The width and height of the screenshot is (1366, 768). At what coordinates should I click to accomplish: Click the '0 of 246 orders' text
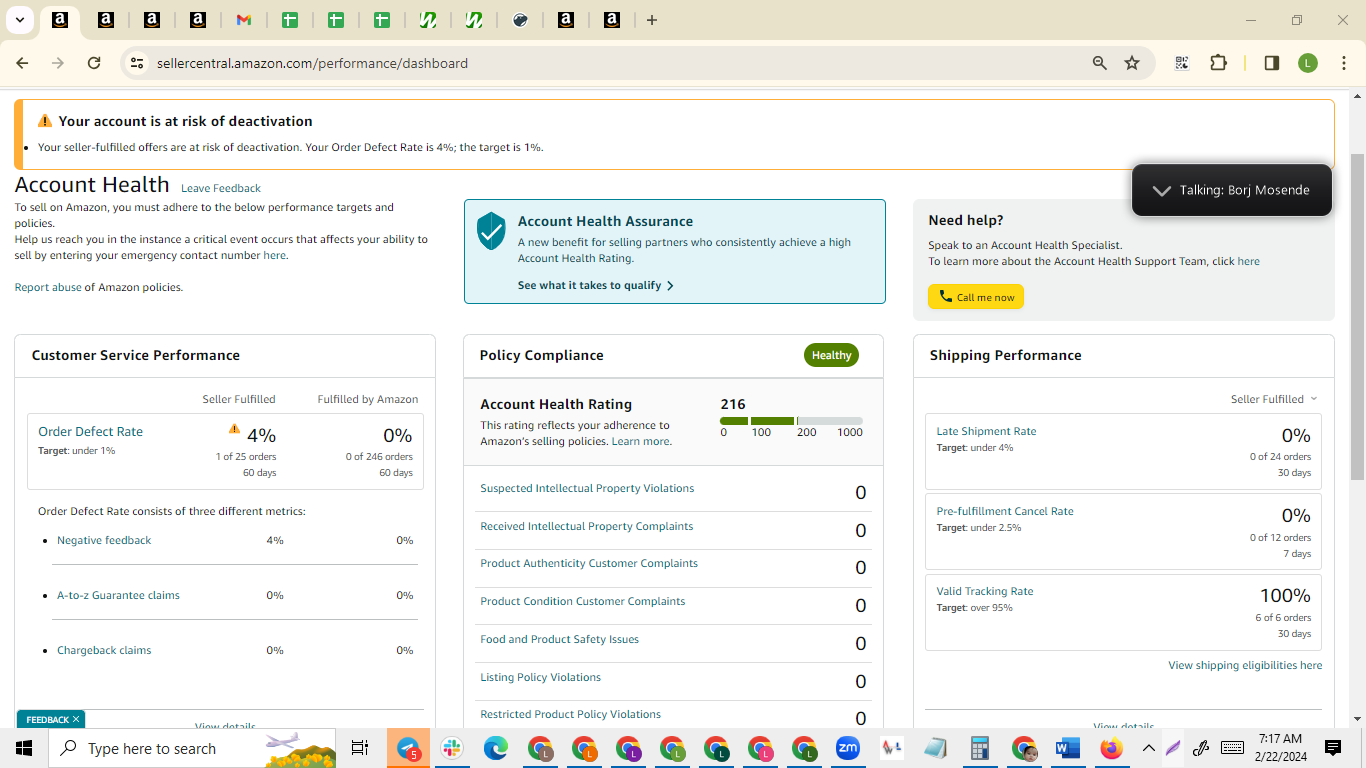point(379,456)
